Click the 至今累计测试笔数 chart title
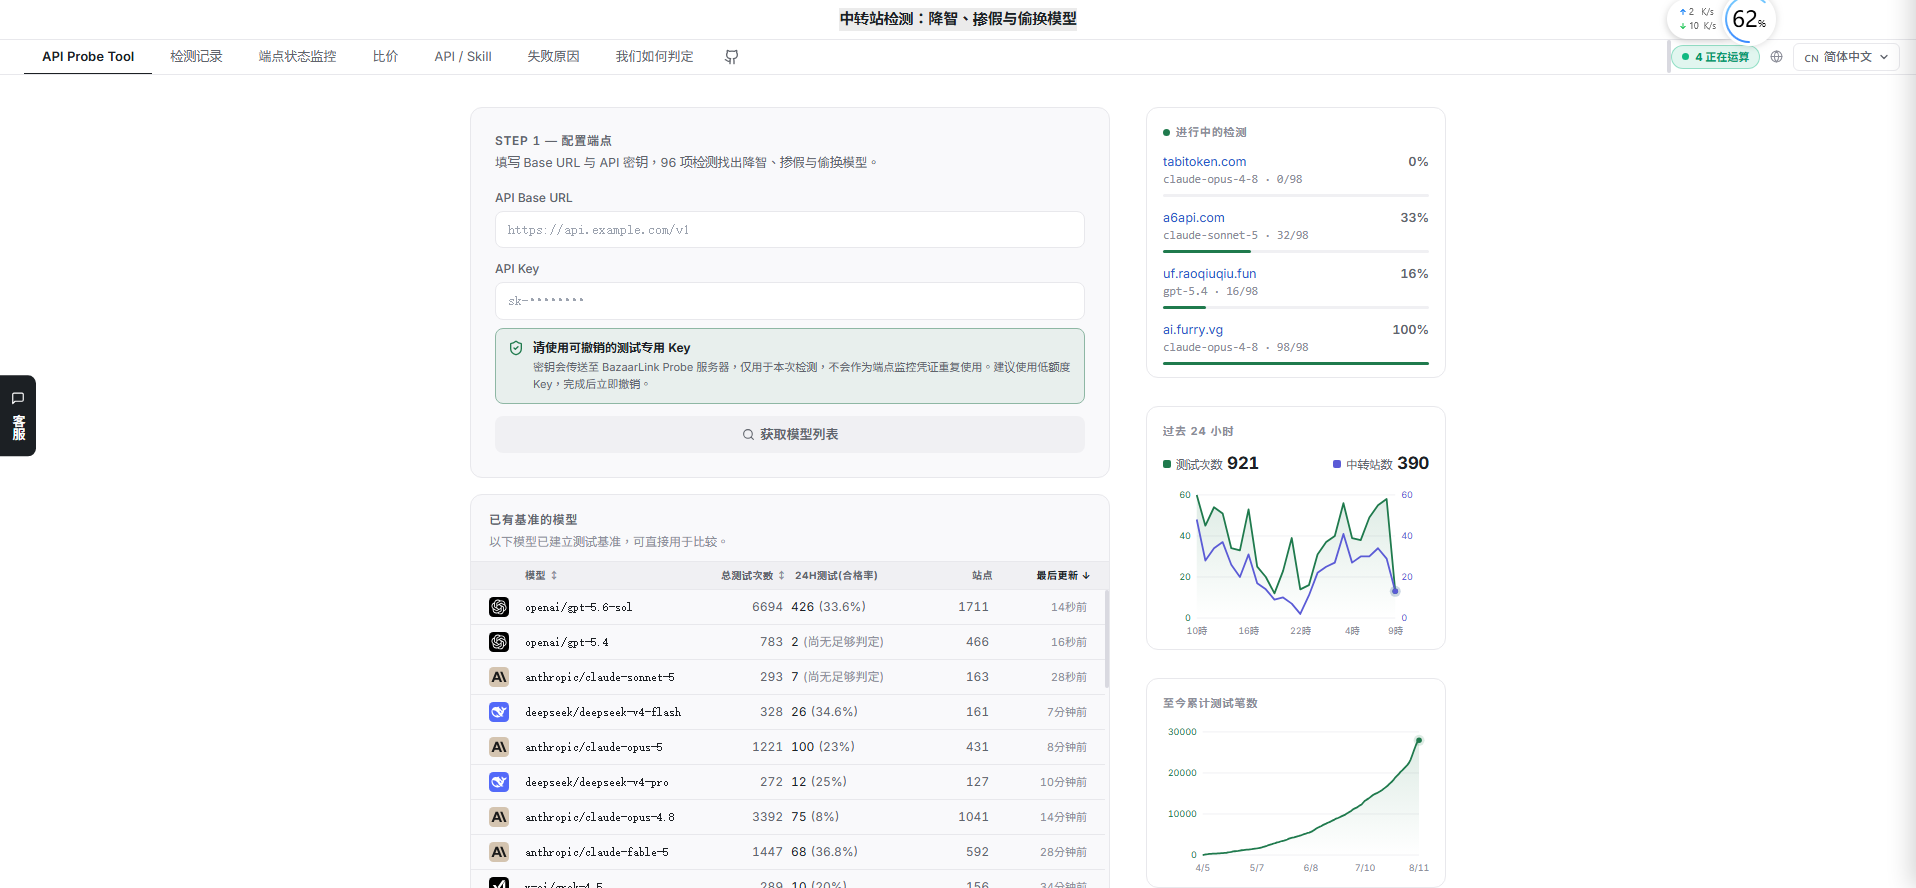This screenshot has width=1916, height=888. (x=1210, y=703)
